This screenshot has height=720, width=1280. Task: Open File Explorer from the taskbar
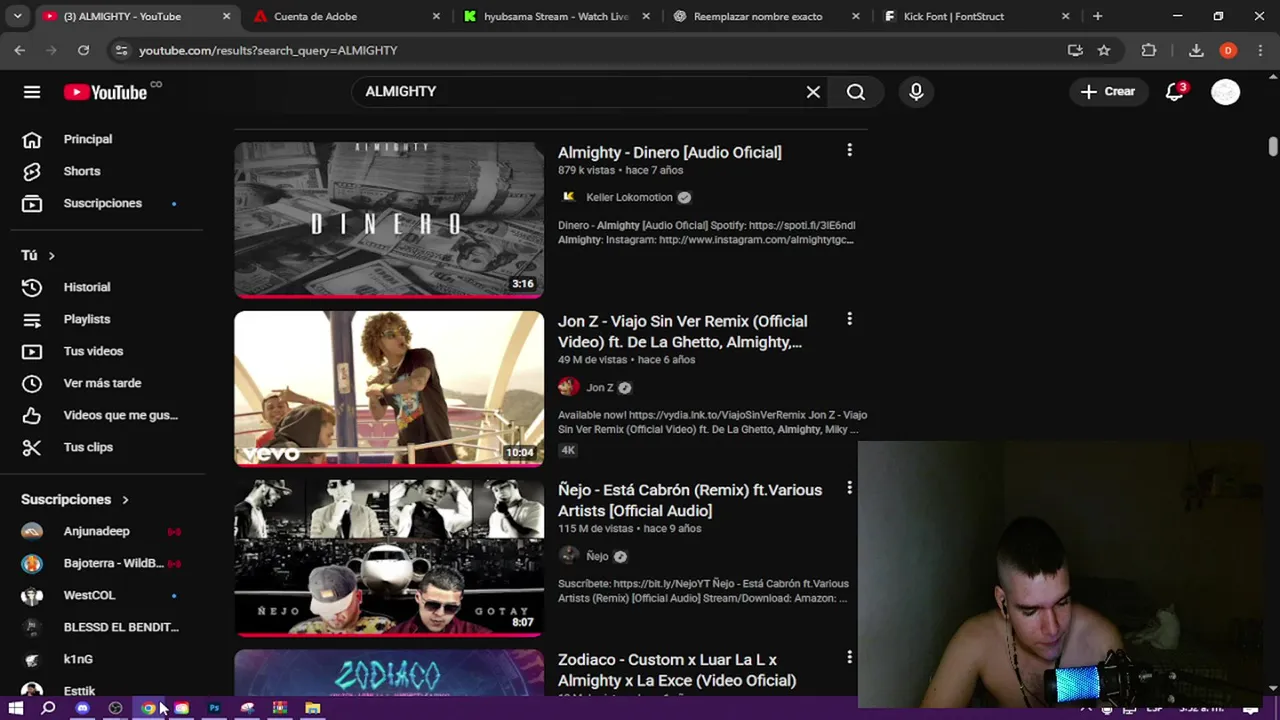(x=313, y=708)
